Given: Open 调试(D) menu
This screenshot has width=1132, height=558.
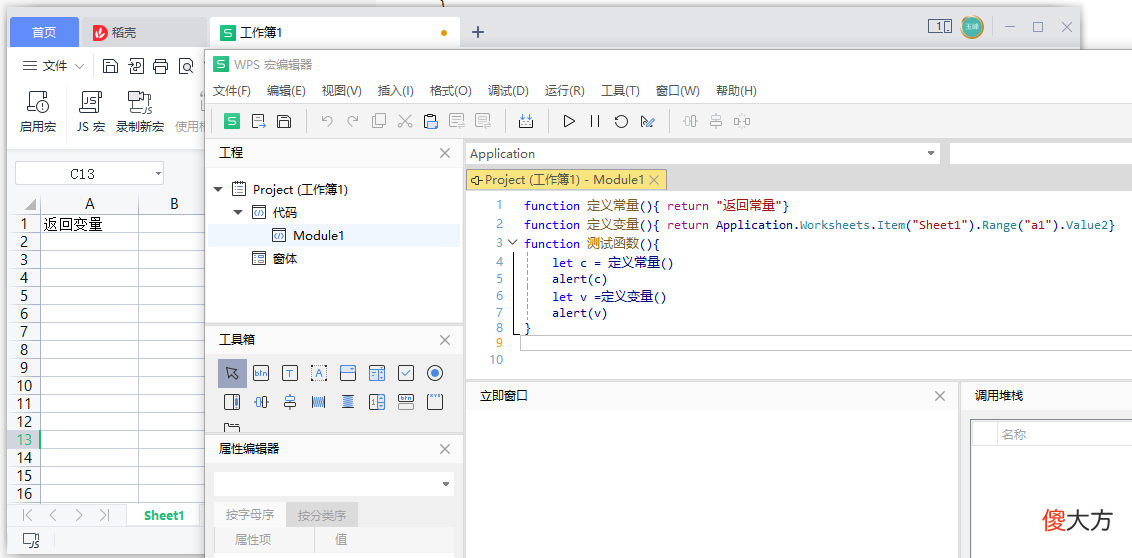Looking at the screenshot, I should tap(508, 91).
